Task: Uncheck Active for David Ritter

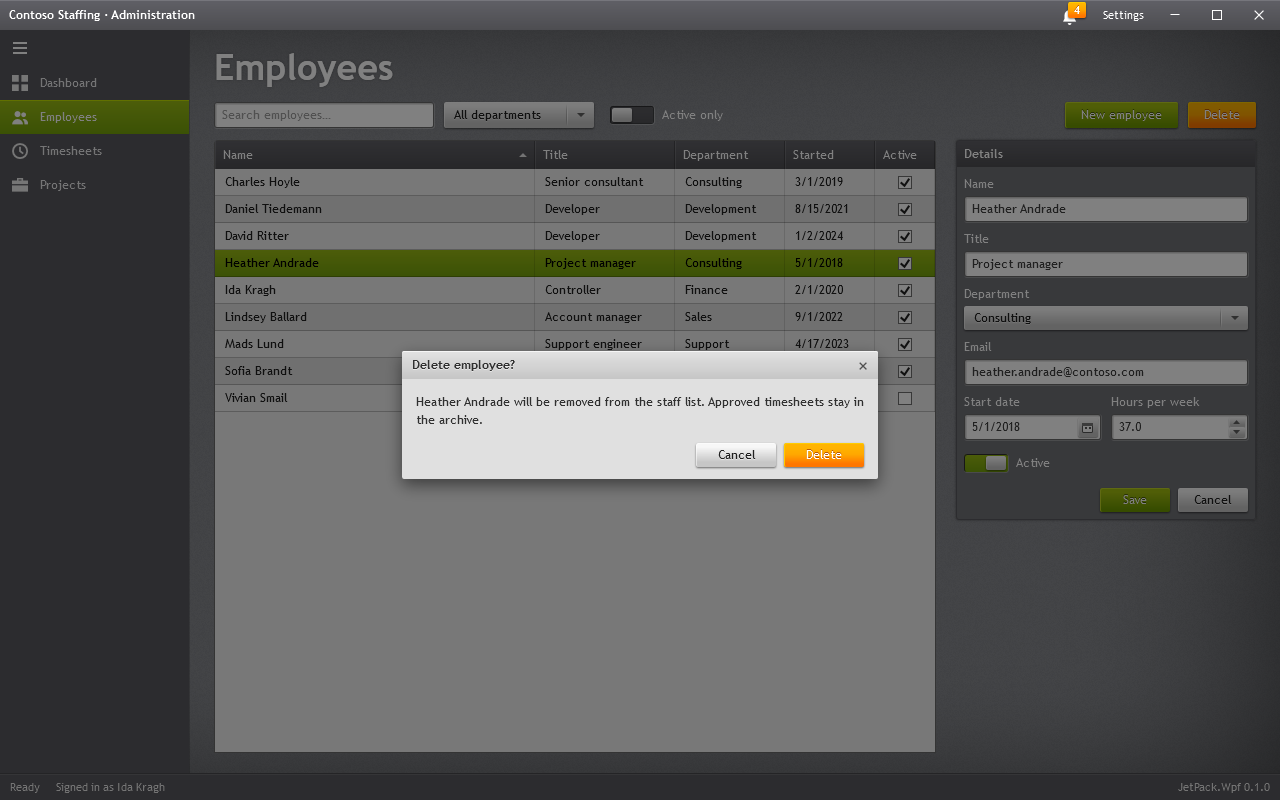Action: click(905, 237)
